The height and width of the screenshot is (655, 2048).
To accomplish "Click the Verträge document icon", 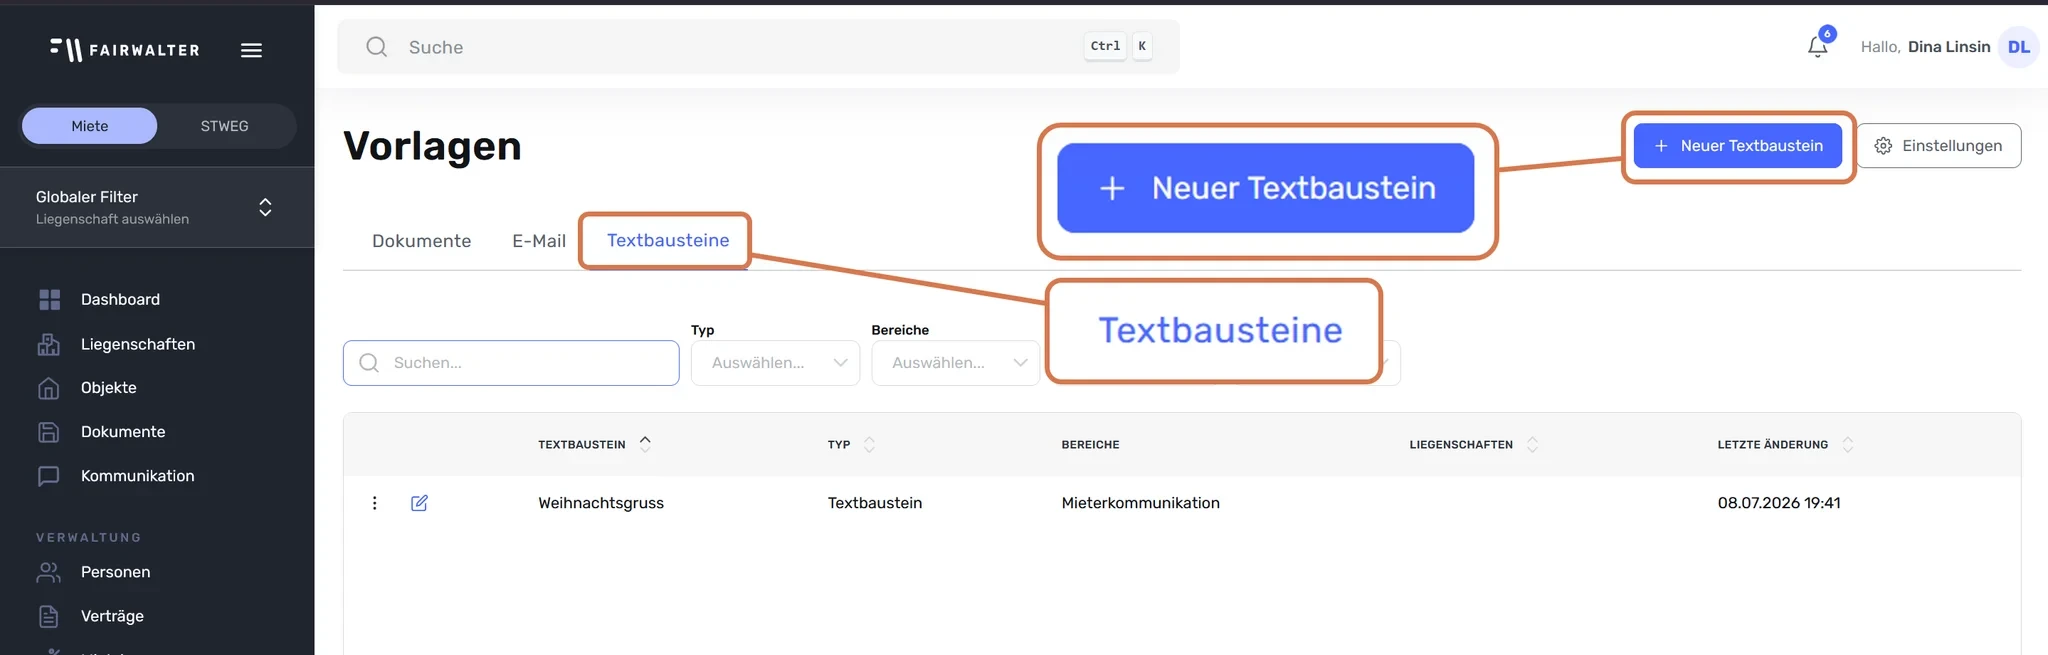I will tap(49, 616).
